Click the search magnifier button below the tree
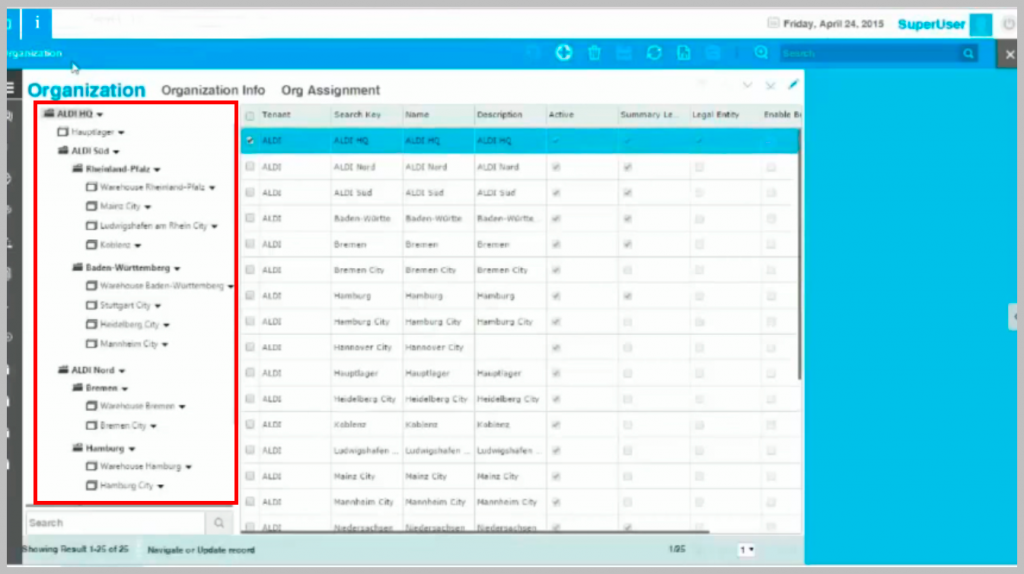Viewport: 1024px width, 574px height. [x=219, y=522]
